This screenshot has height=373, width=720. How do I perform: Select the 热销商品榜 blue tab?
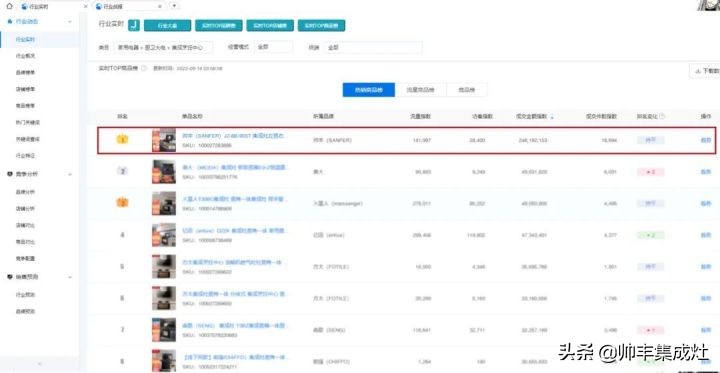[368, 90]
